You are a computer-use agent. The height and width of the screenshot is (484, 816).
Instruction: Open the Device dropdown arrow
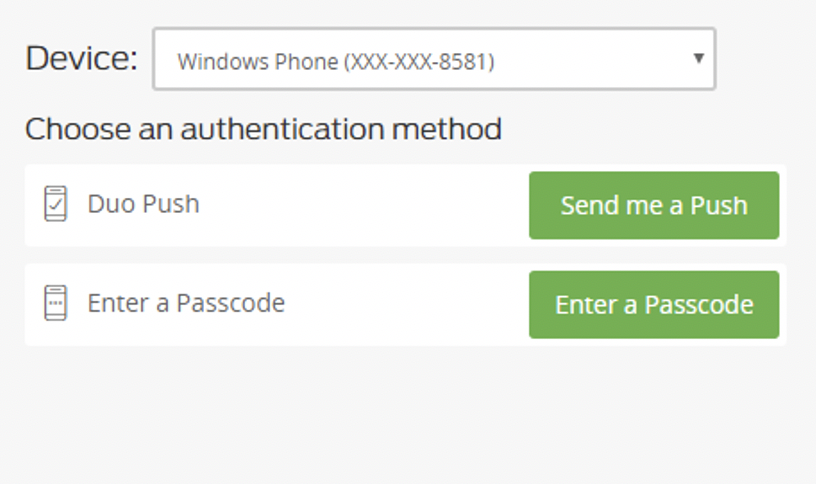[x=699, y=58]
